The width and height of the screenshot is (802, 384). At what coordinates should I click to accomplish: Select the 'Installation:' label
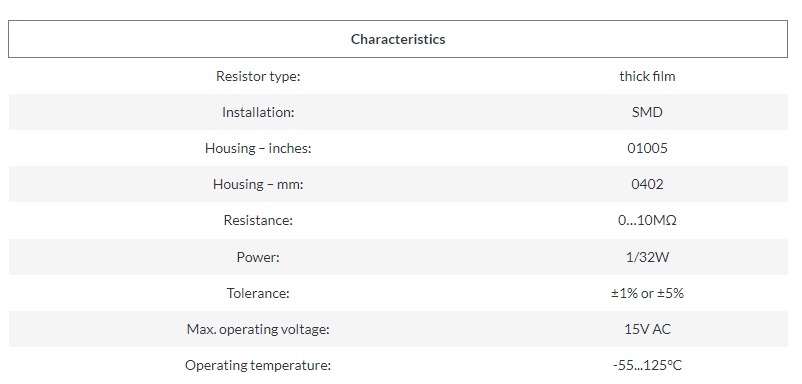click(258, 112)
